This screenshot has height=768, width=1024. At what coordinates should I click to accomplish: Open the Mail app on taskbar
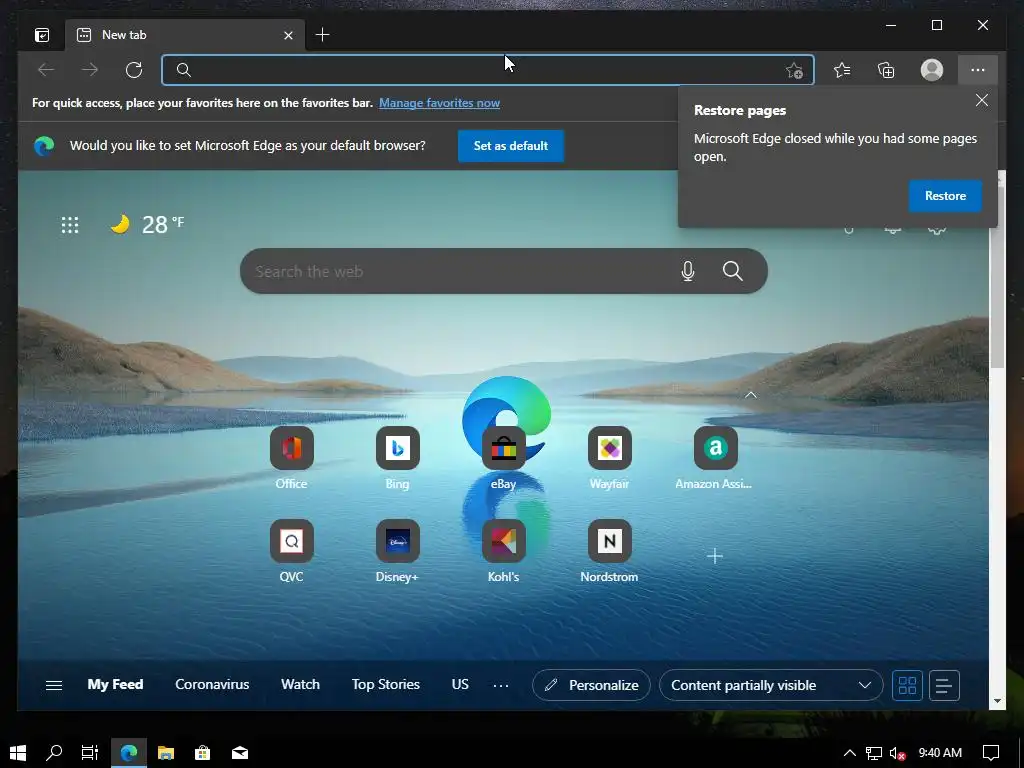pyautogui.click(x=240, y=753)
